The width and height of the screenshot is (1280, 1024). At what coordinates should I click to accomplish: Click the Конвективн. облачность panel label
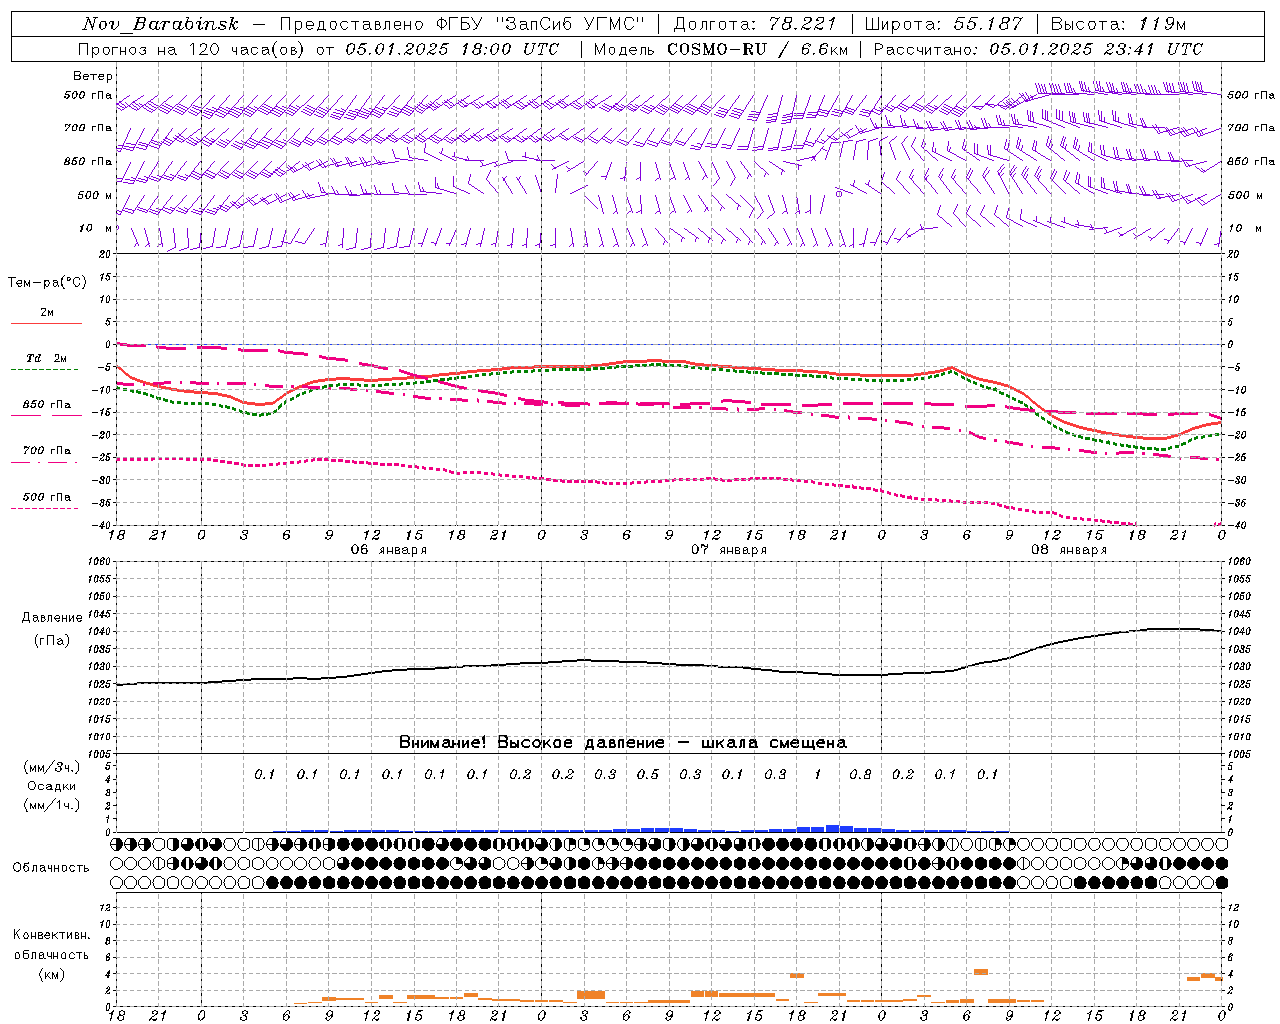click(52, 945)
